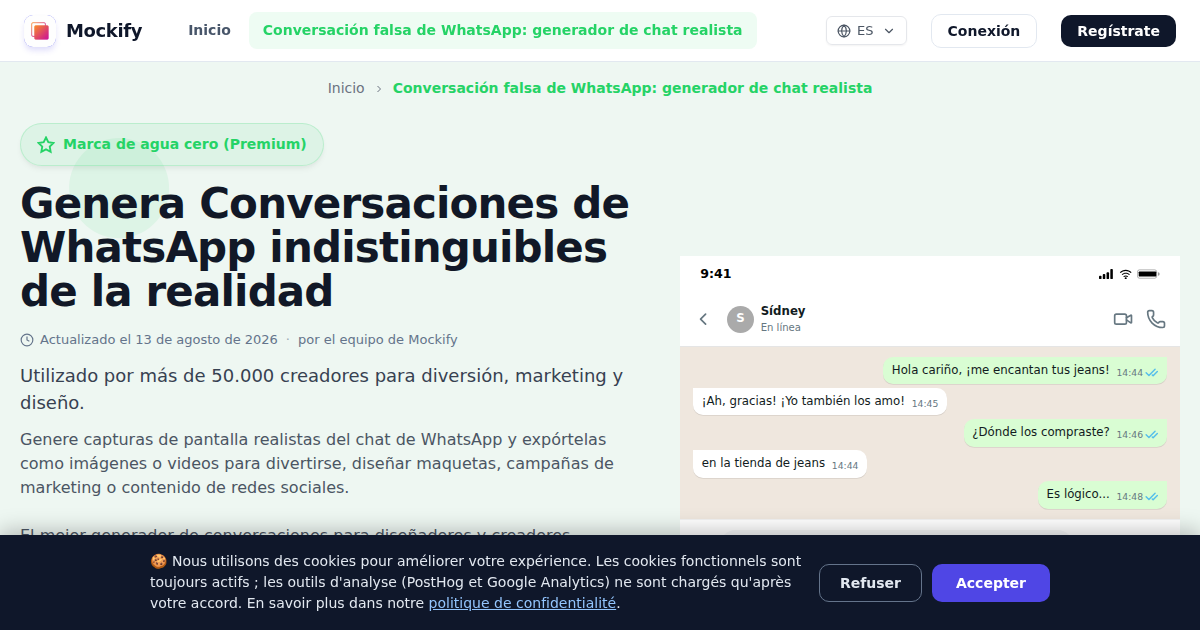This screenshot has height=630, width=1200.
Task: Click the Regístrate button
Action: coord(1118,31)
